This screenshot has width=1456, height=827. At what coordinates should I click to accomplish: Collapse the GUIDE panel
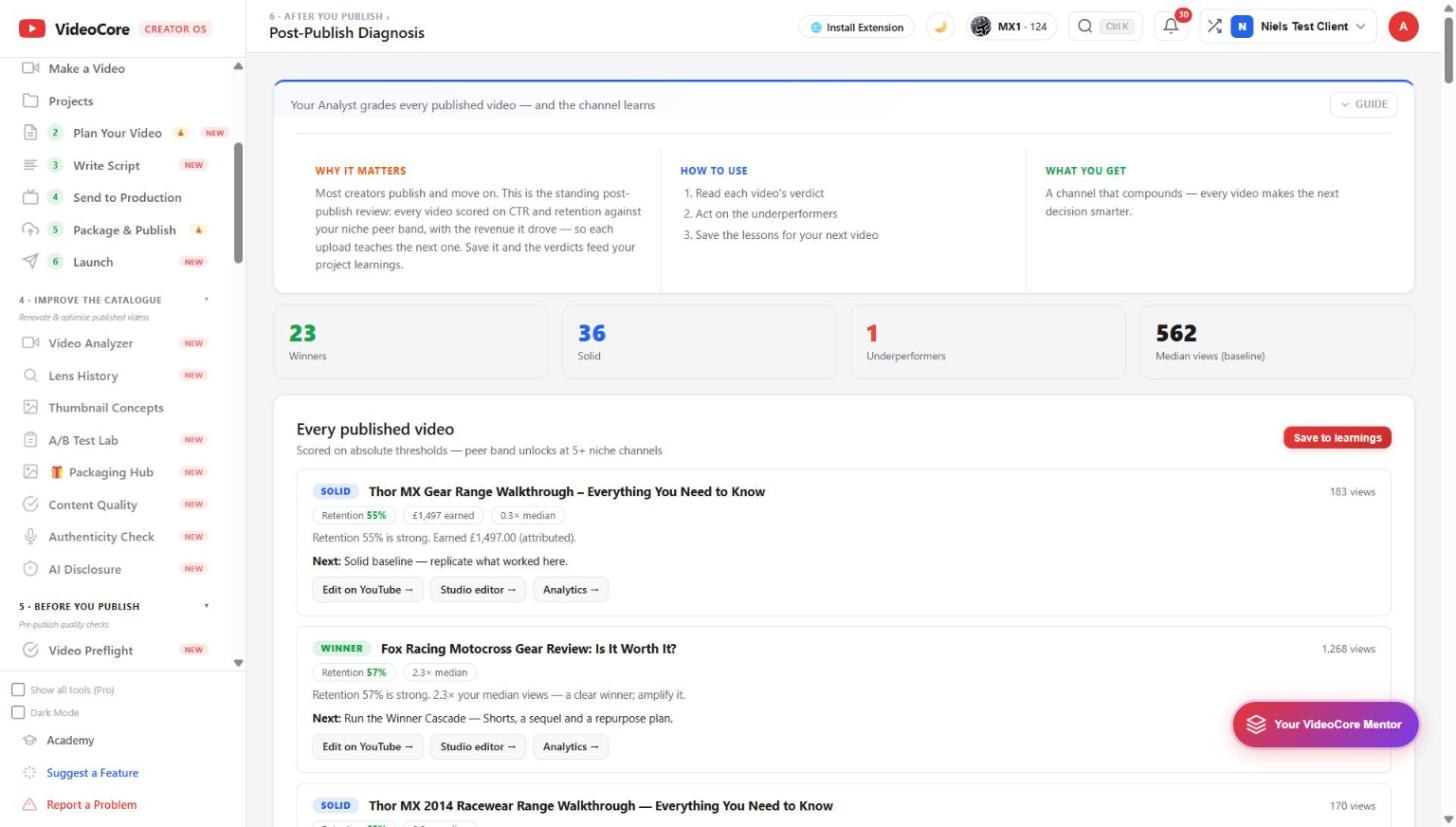coord(1363,104)
